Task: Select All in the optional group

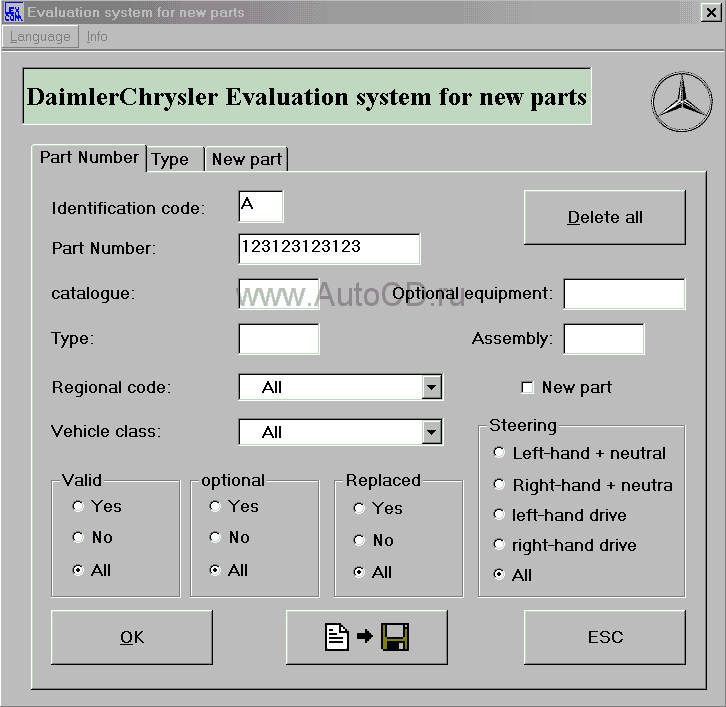Action: [215, 570]
